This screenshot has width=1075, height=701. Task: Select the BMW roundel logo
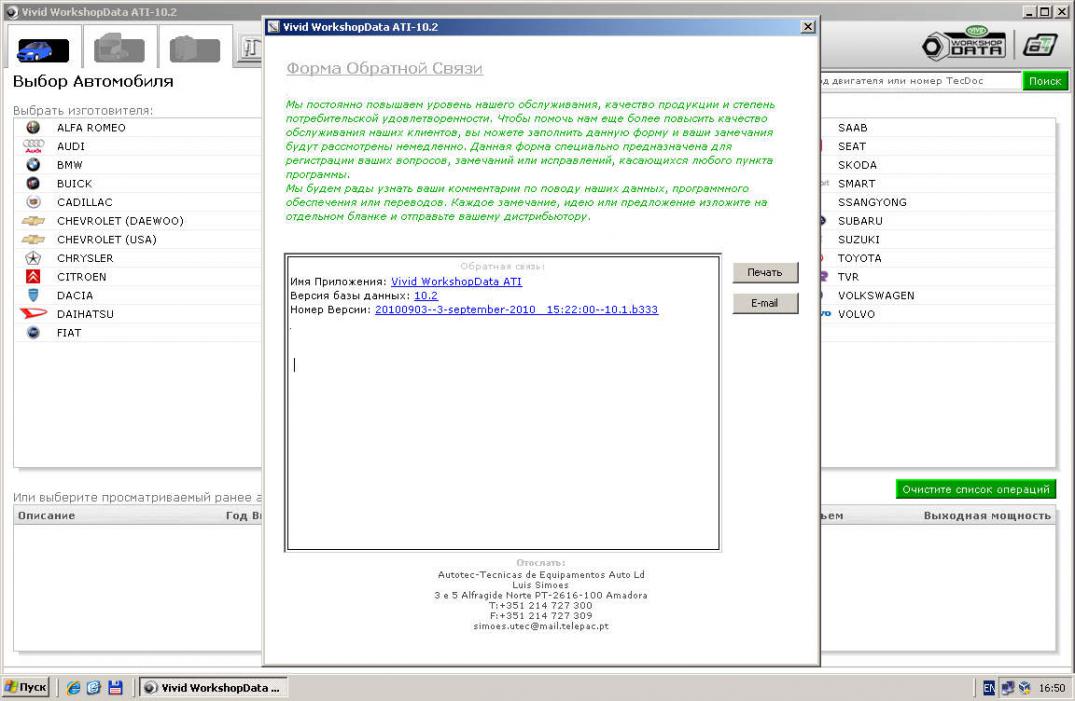click(33, 165)
